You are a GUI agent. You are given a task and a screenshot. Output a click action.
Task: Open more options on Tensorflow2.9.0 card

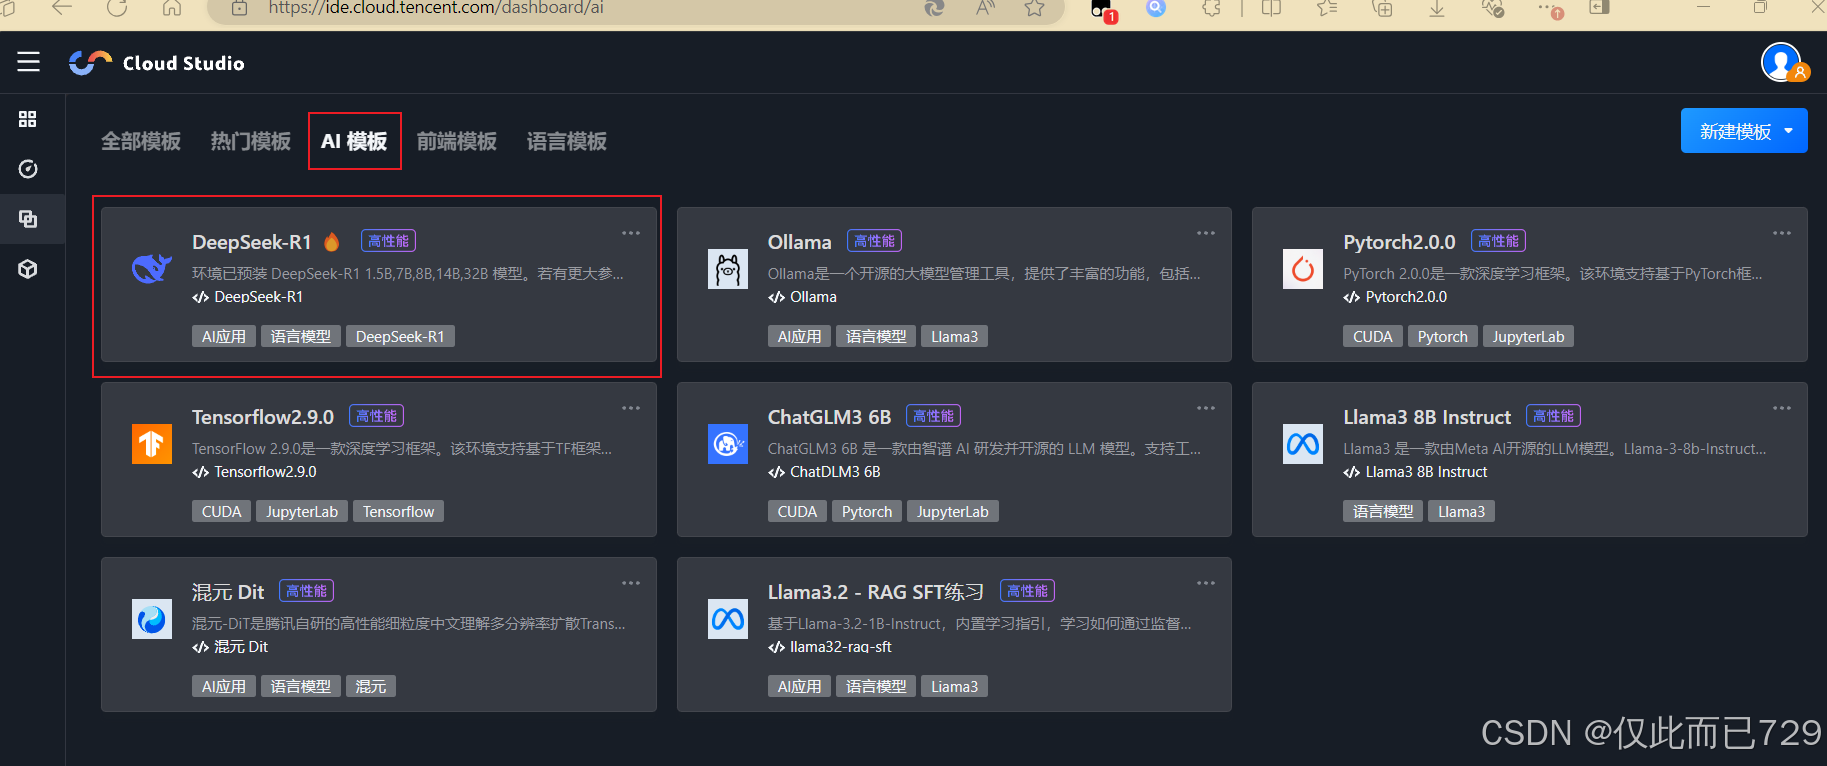coord(631,408)
